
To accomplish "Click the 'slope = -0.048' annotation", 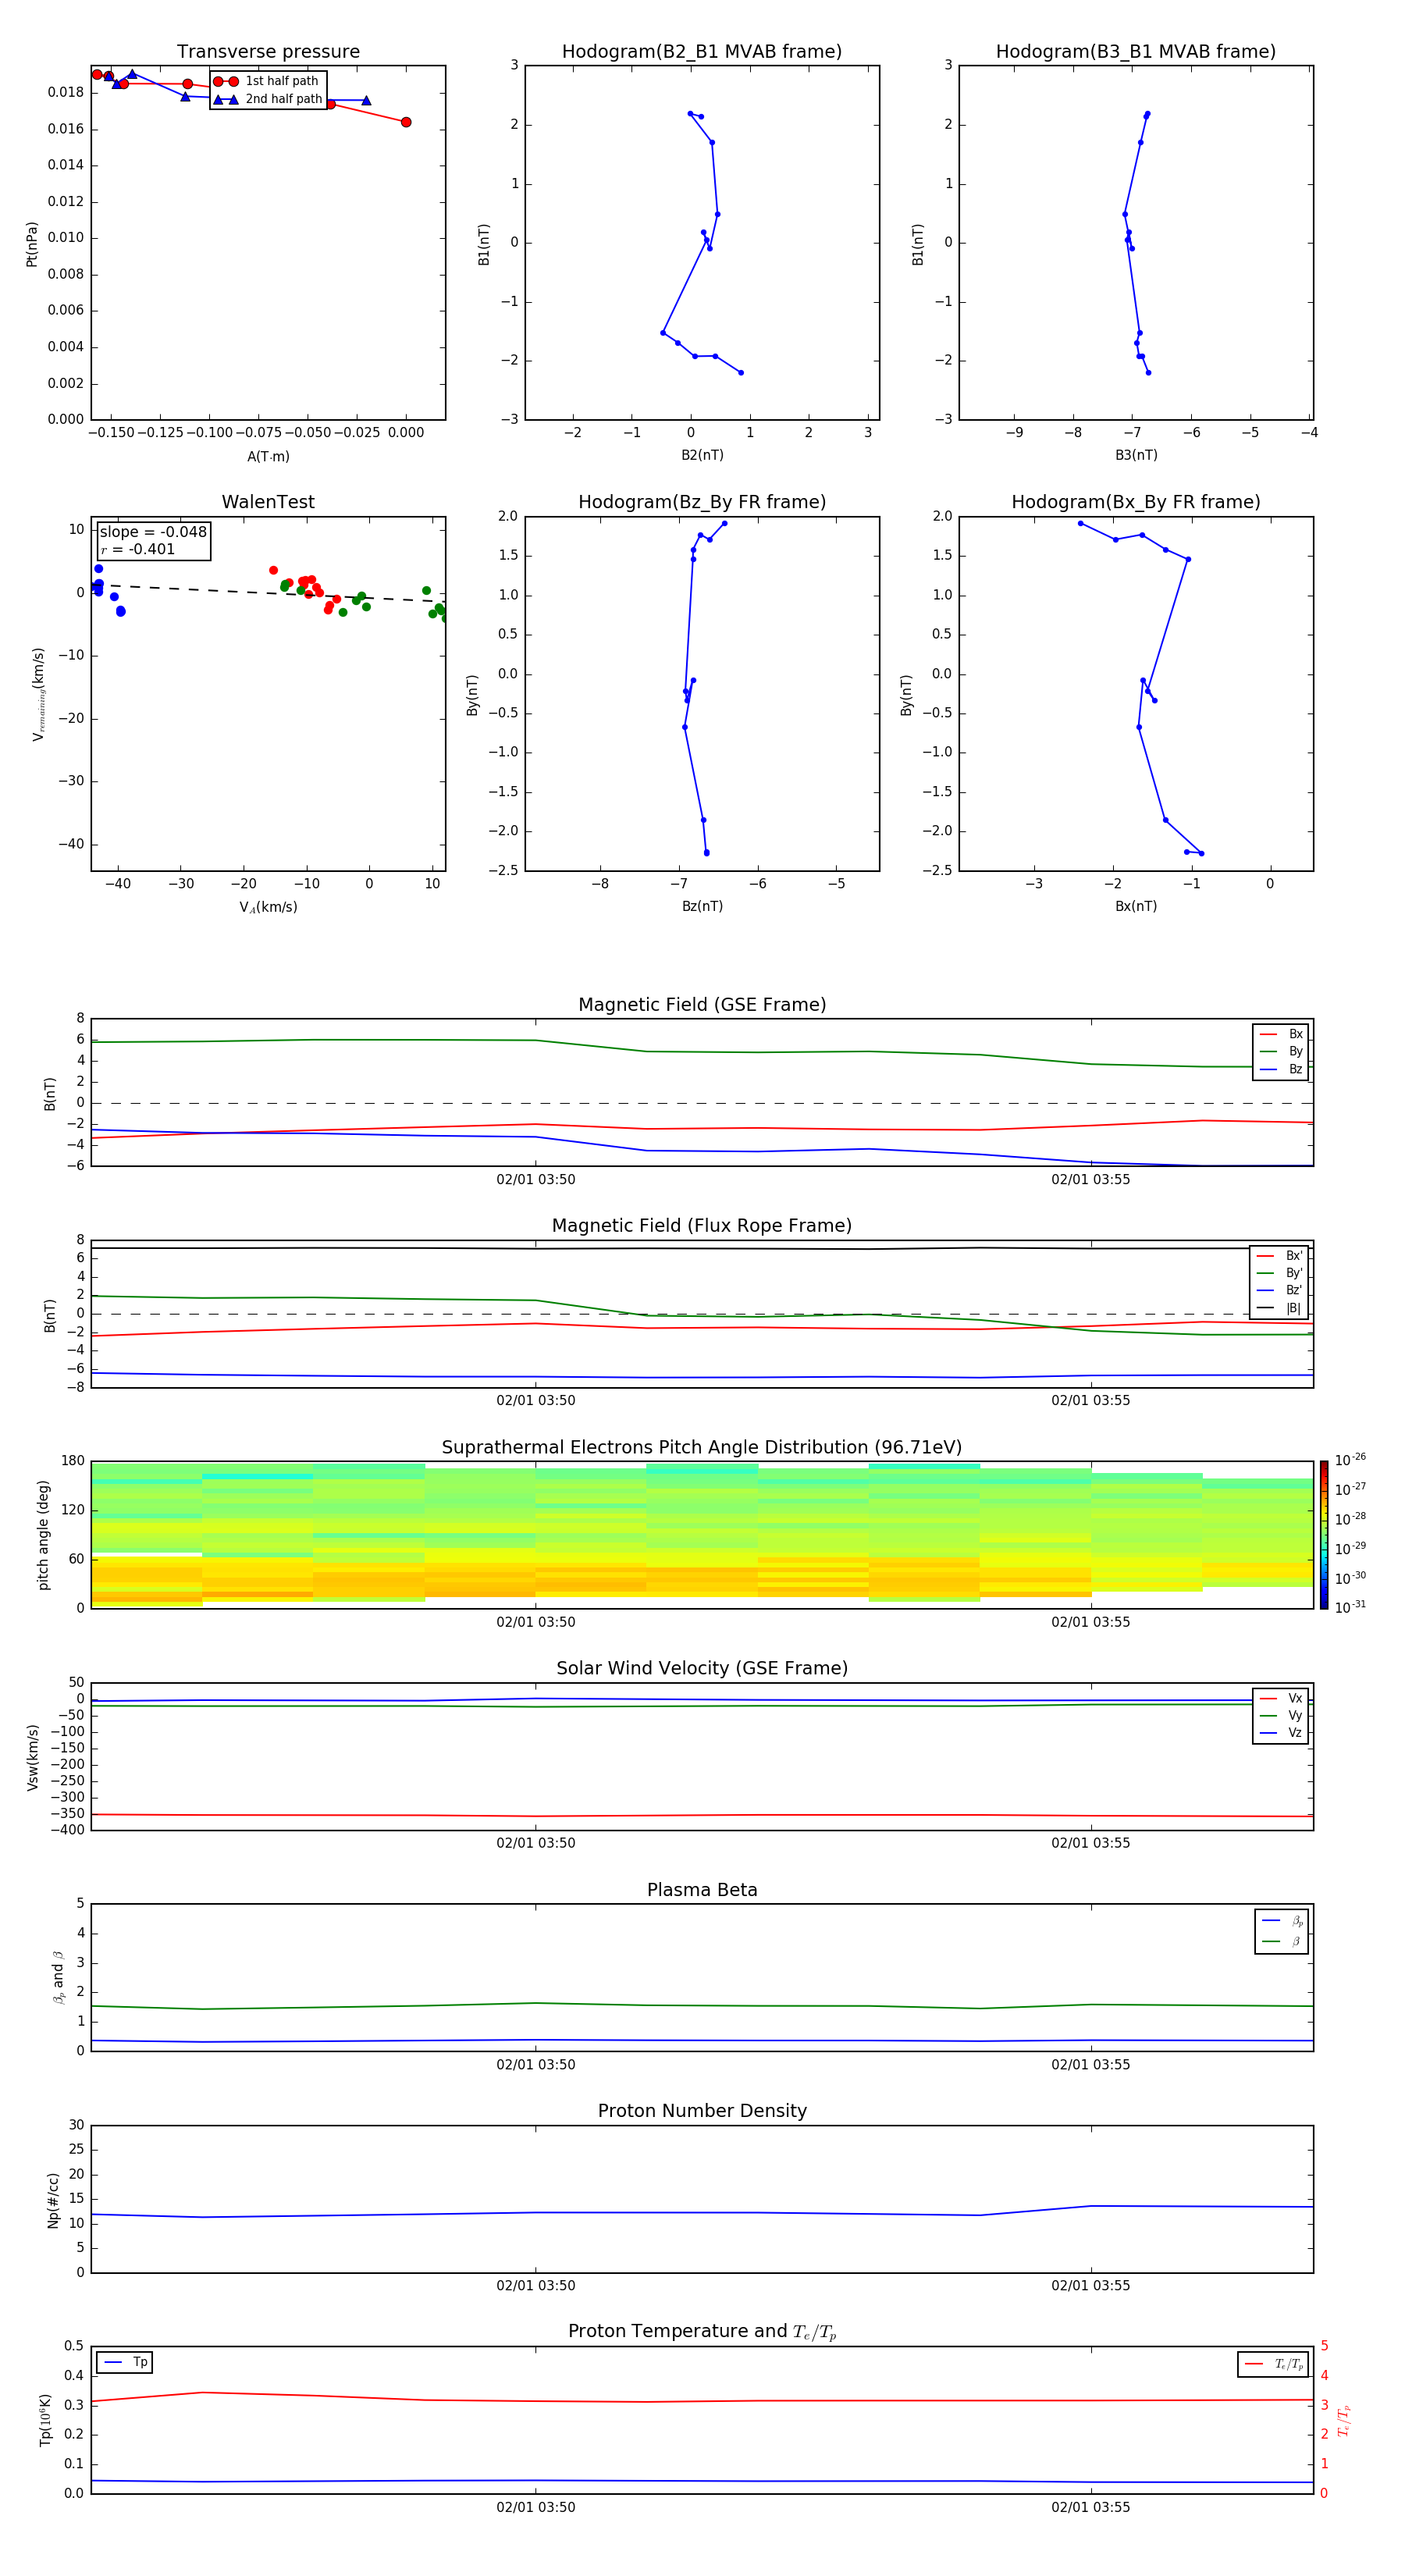I will click(x=153, y=532).
